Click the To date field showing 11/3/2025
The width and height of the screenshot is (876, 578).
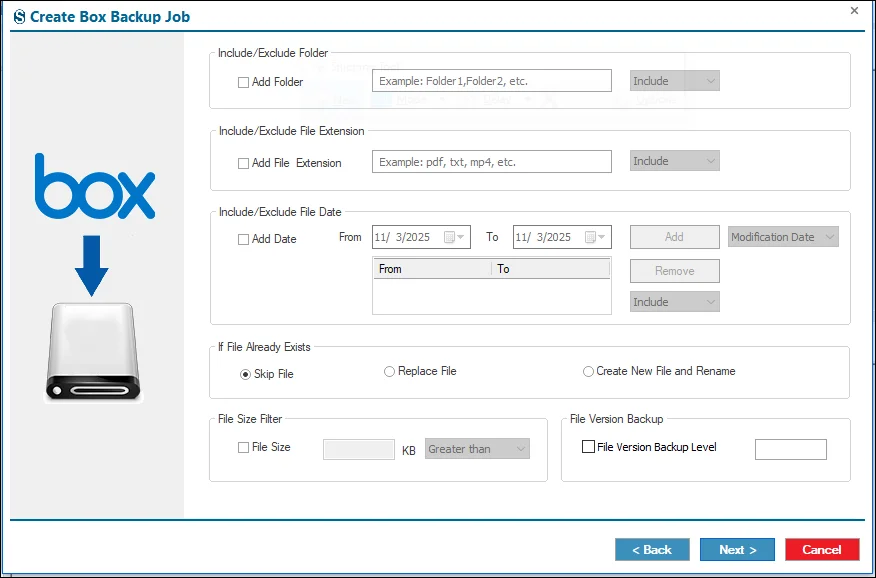click(x=562, y=237)
